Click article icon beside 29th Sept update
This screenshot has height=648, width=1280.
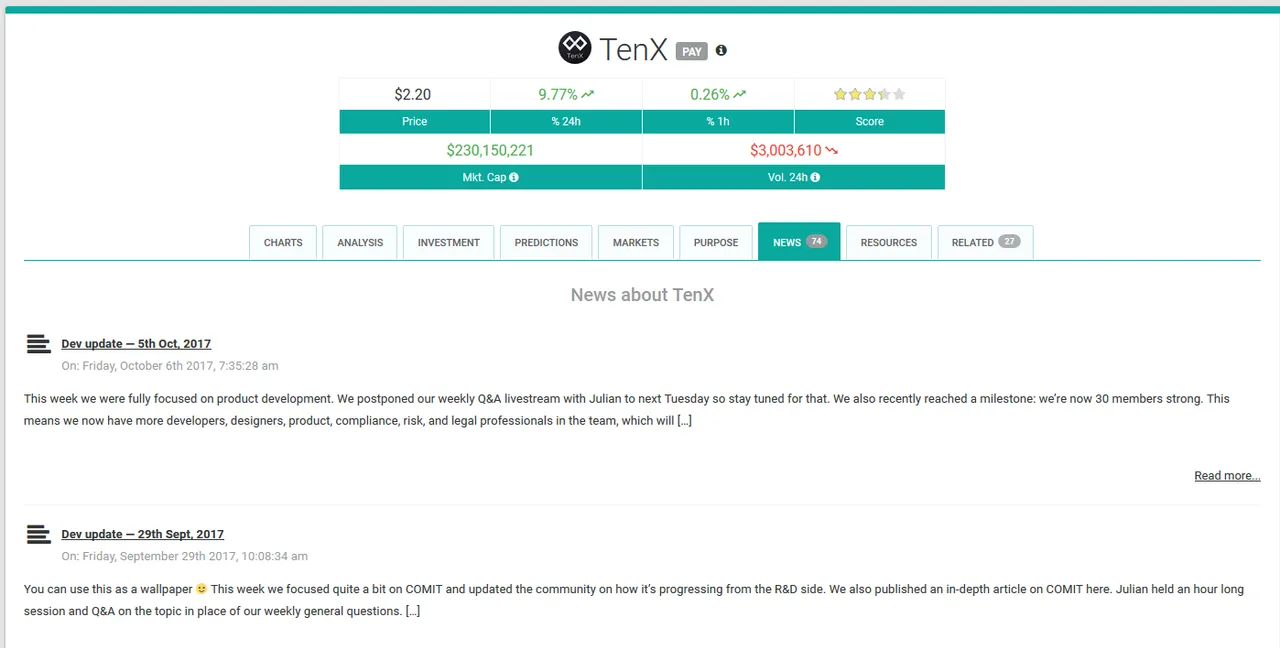click(38, 534)
